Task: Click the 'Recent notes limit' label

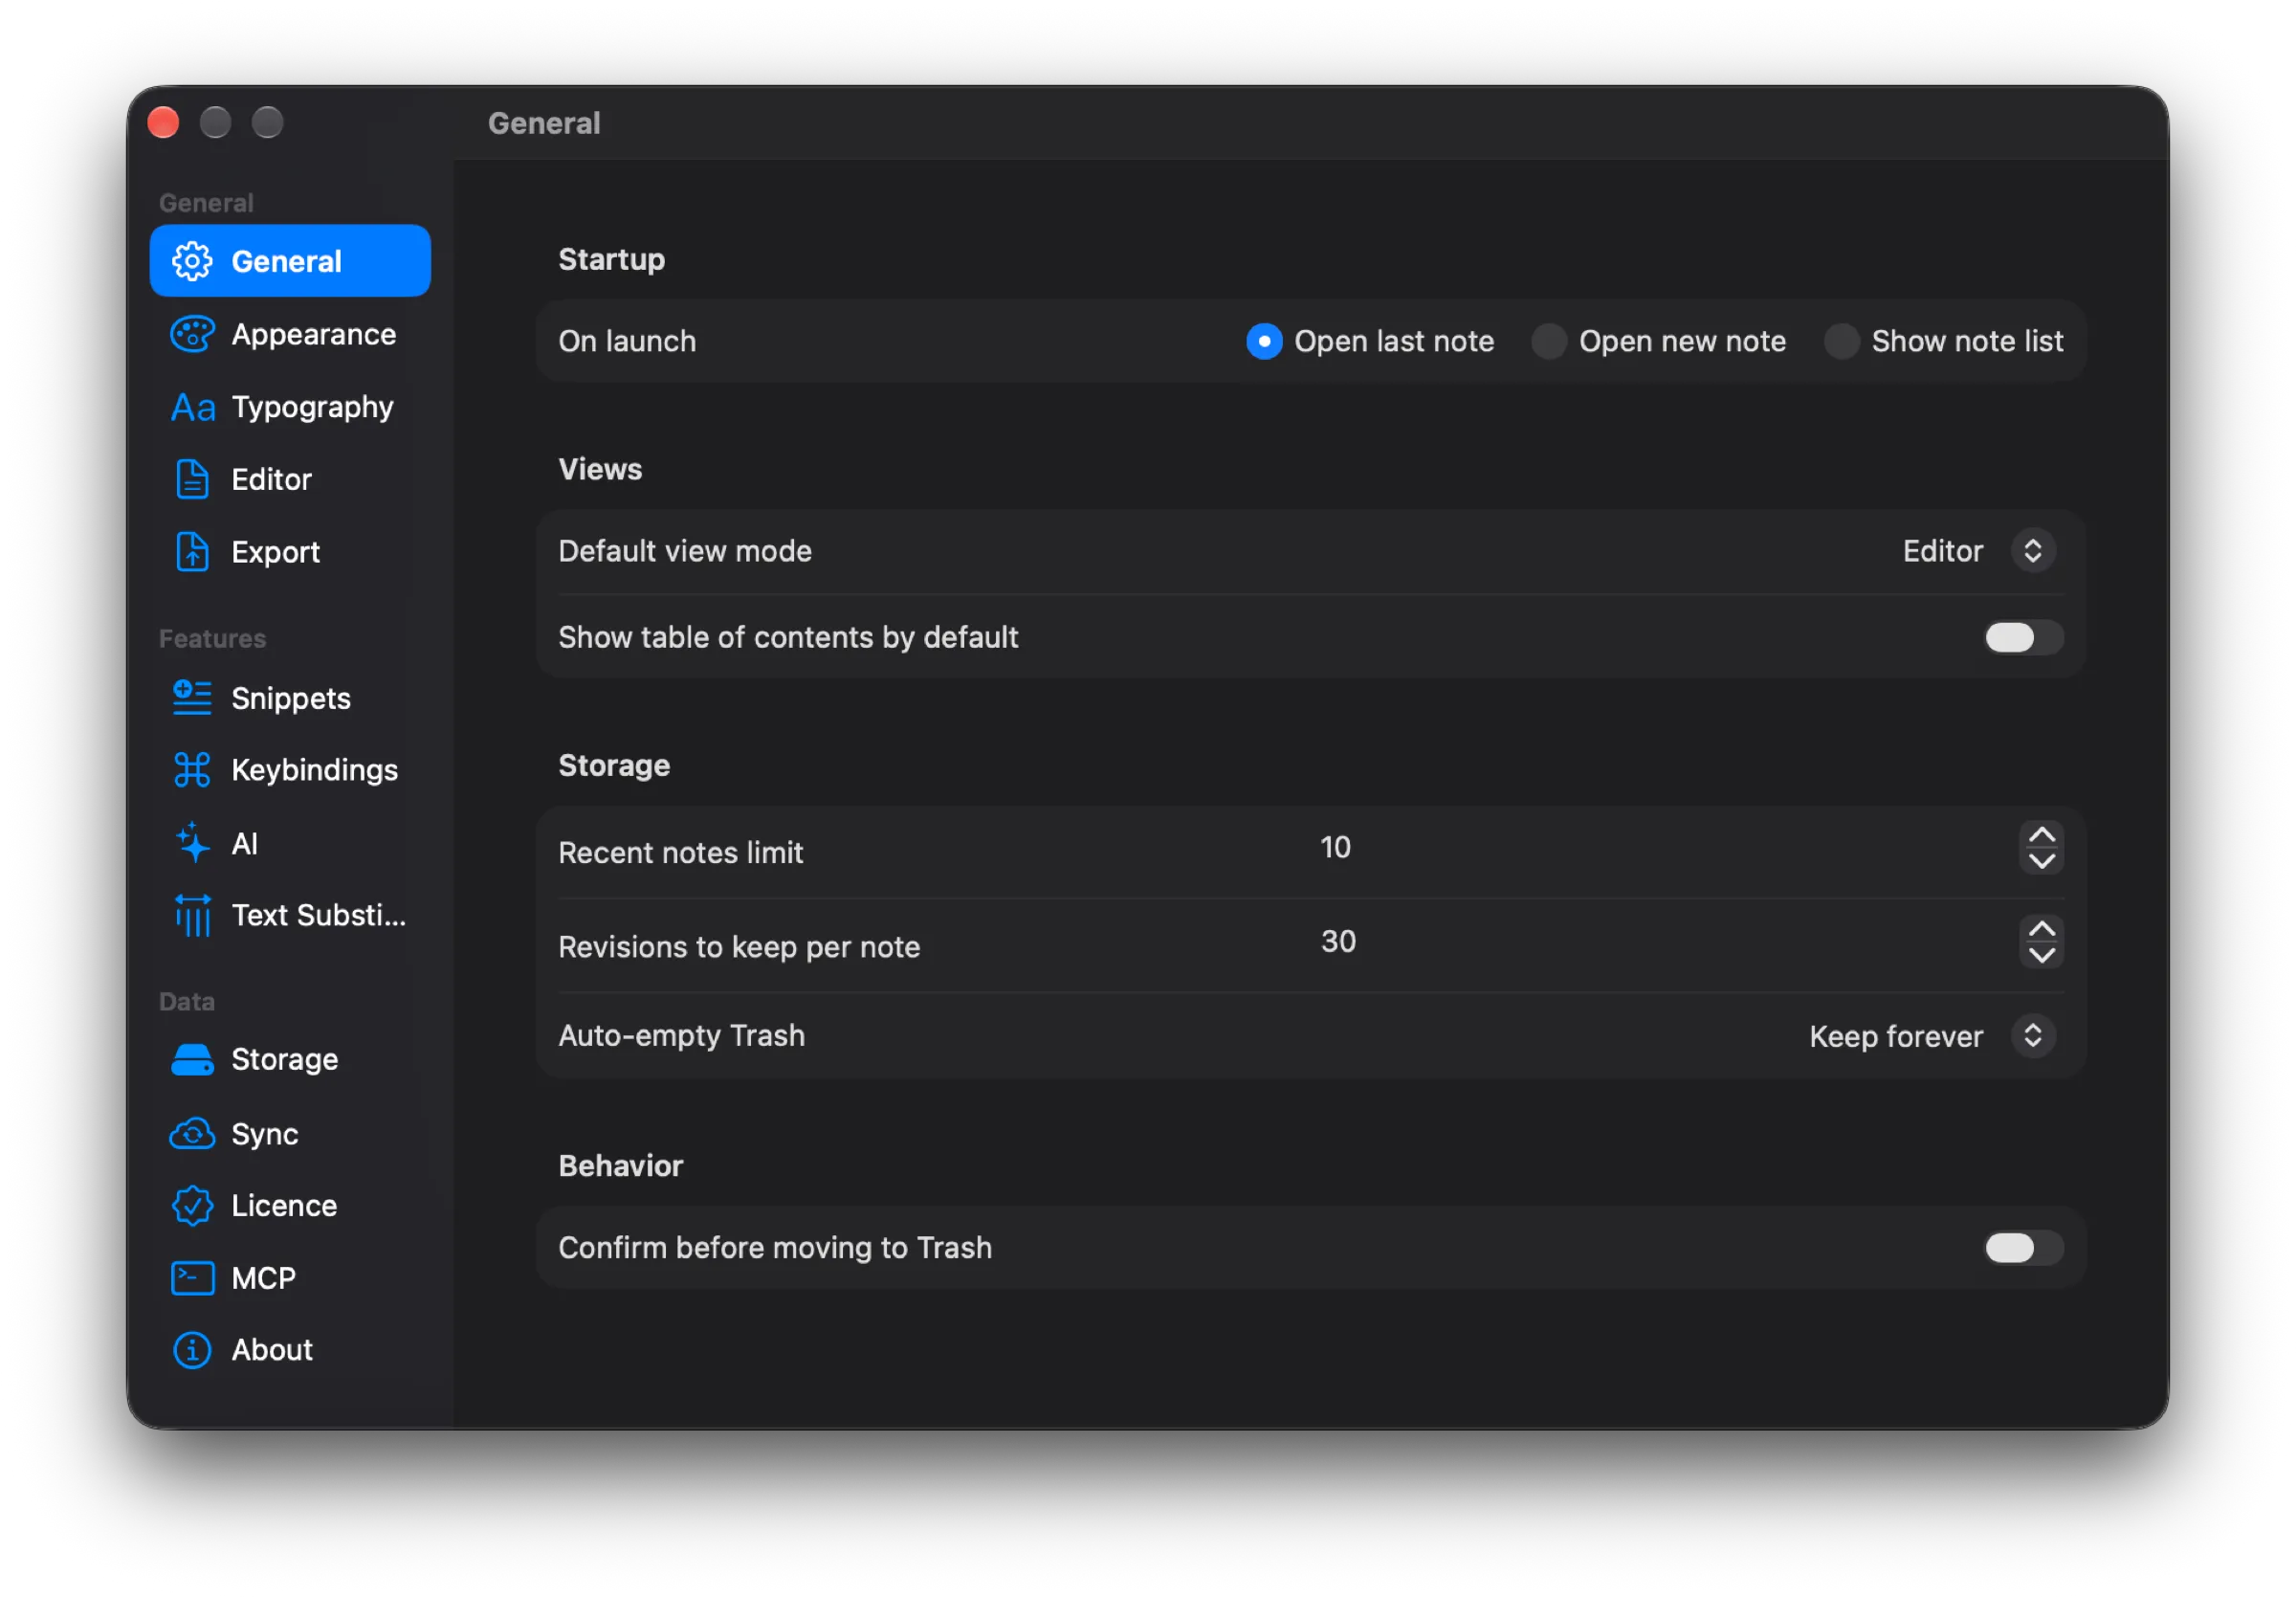Action: coord(681,853)
